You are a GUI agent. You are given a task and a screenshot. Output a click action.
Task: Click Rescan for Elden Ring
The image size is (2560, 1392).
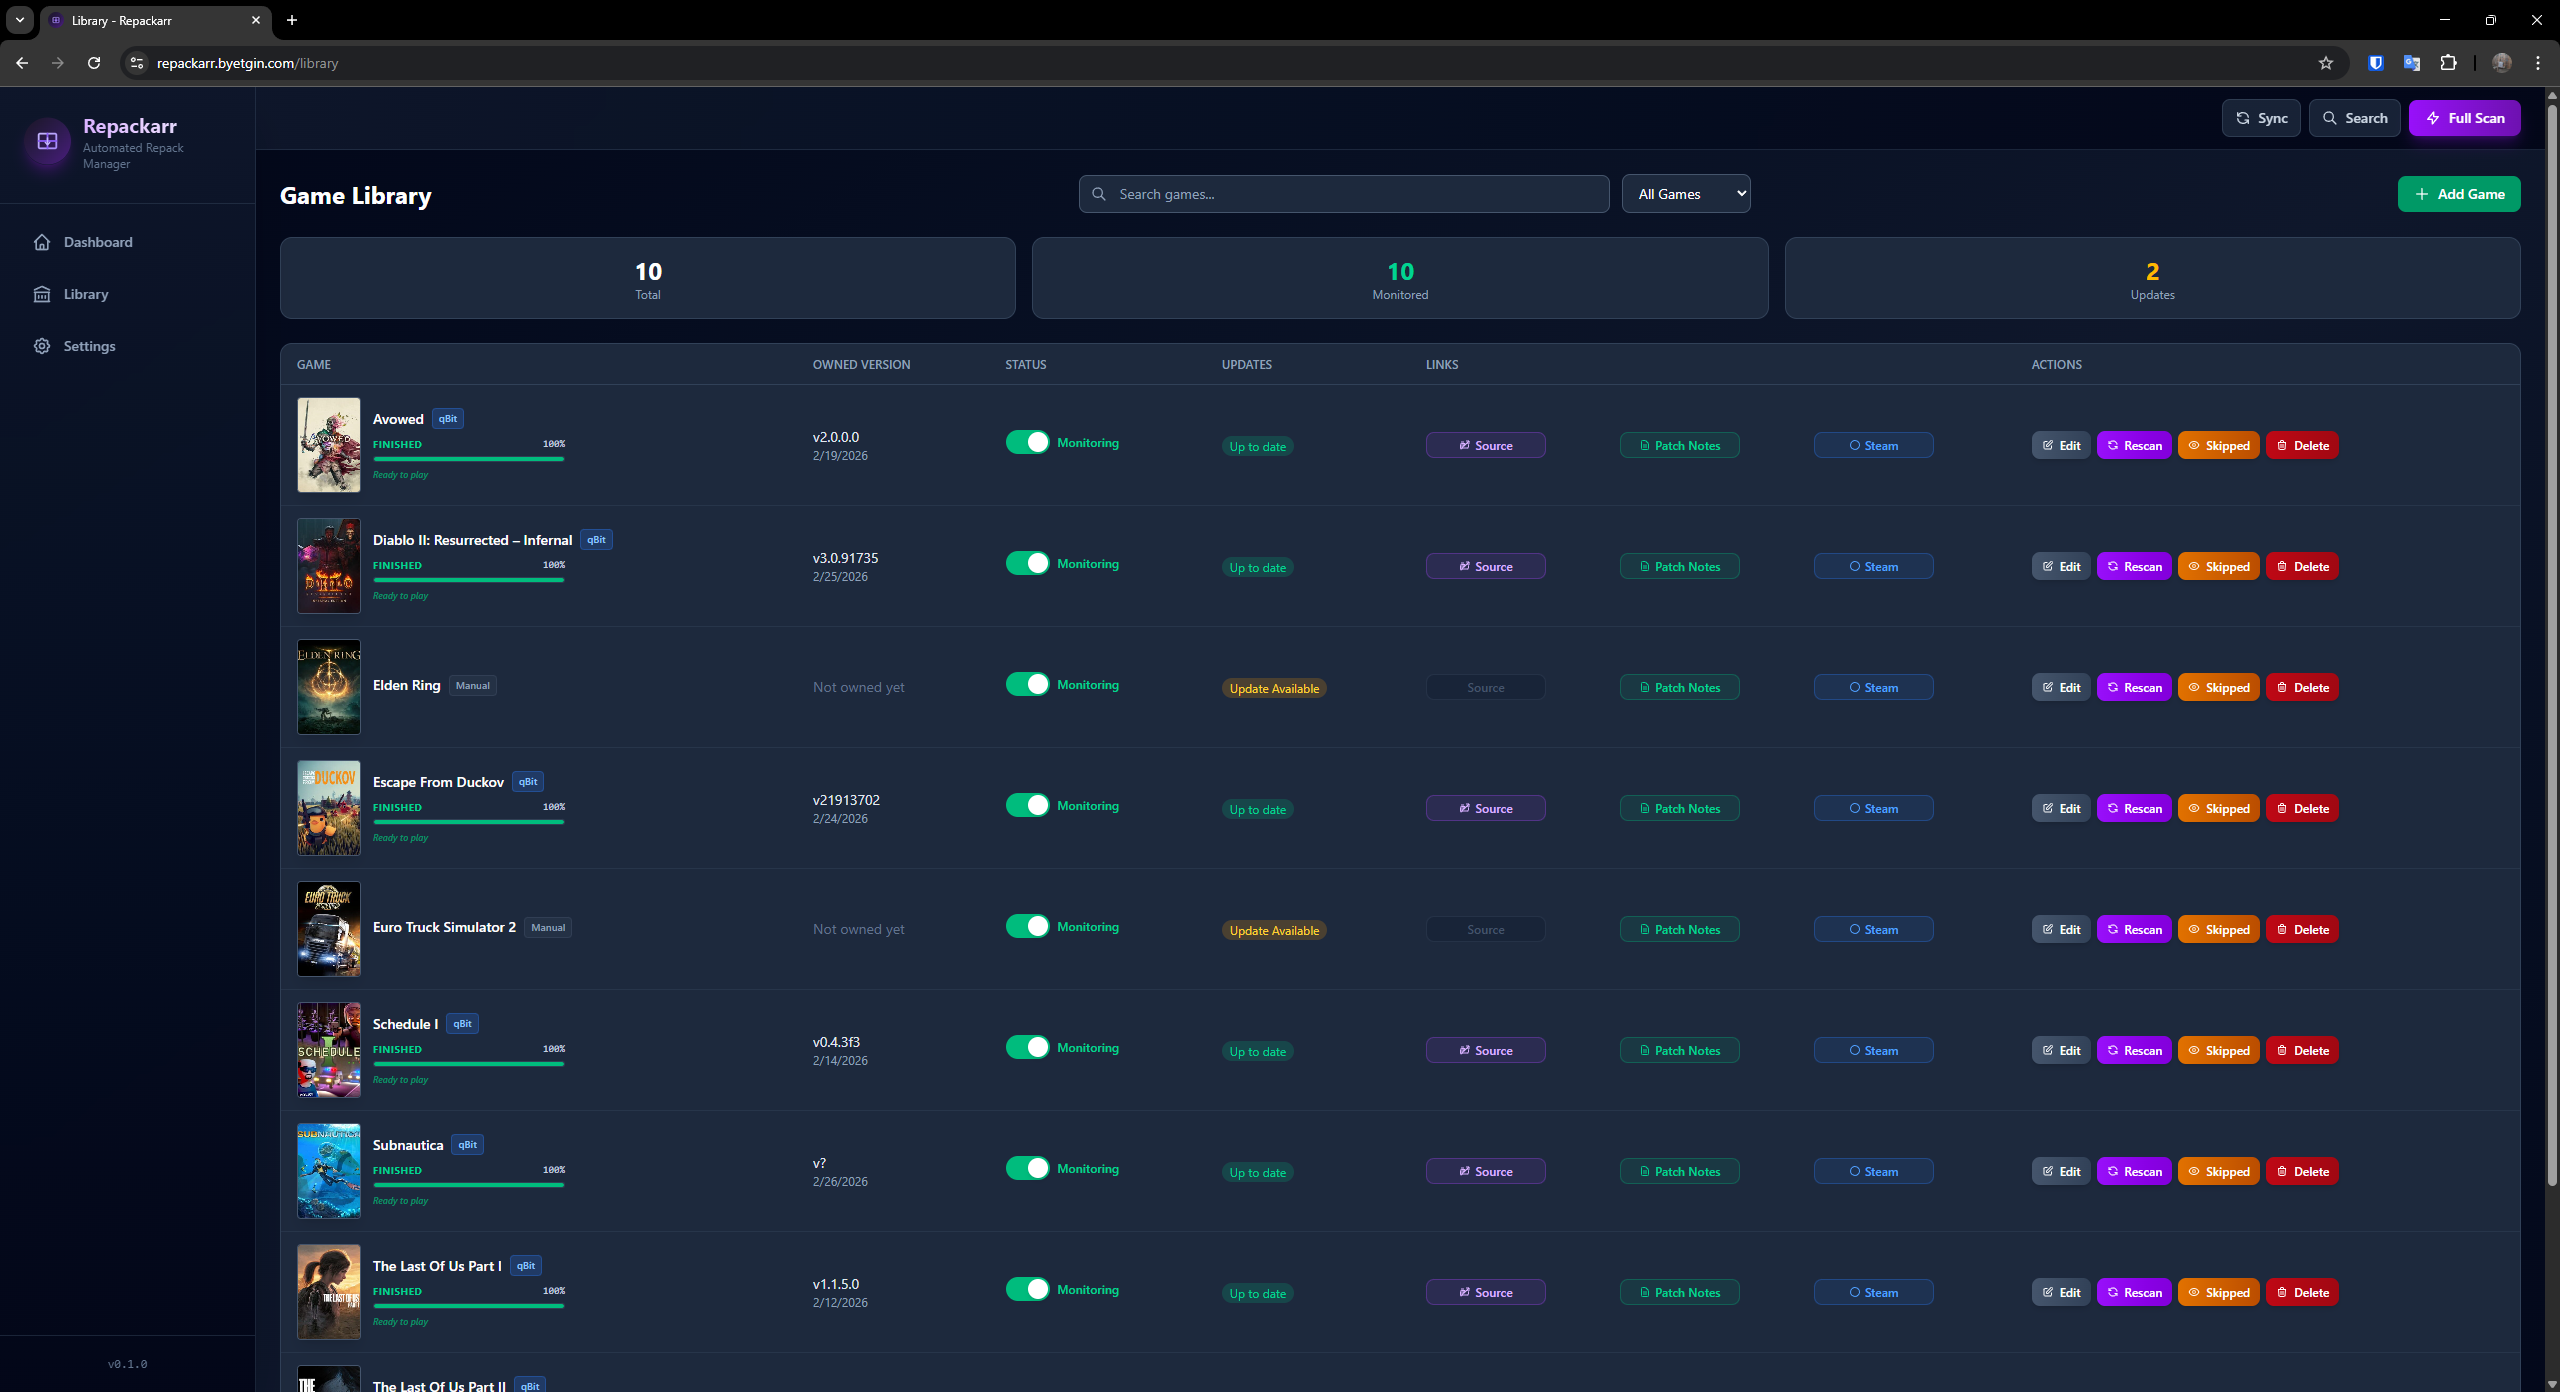coord(2134,688)
